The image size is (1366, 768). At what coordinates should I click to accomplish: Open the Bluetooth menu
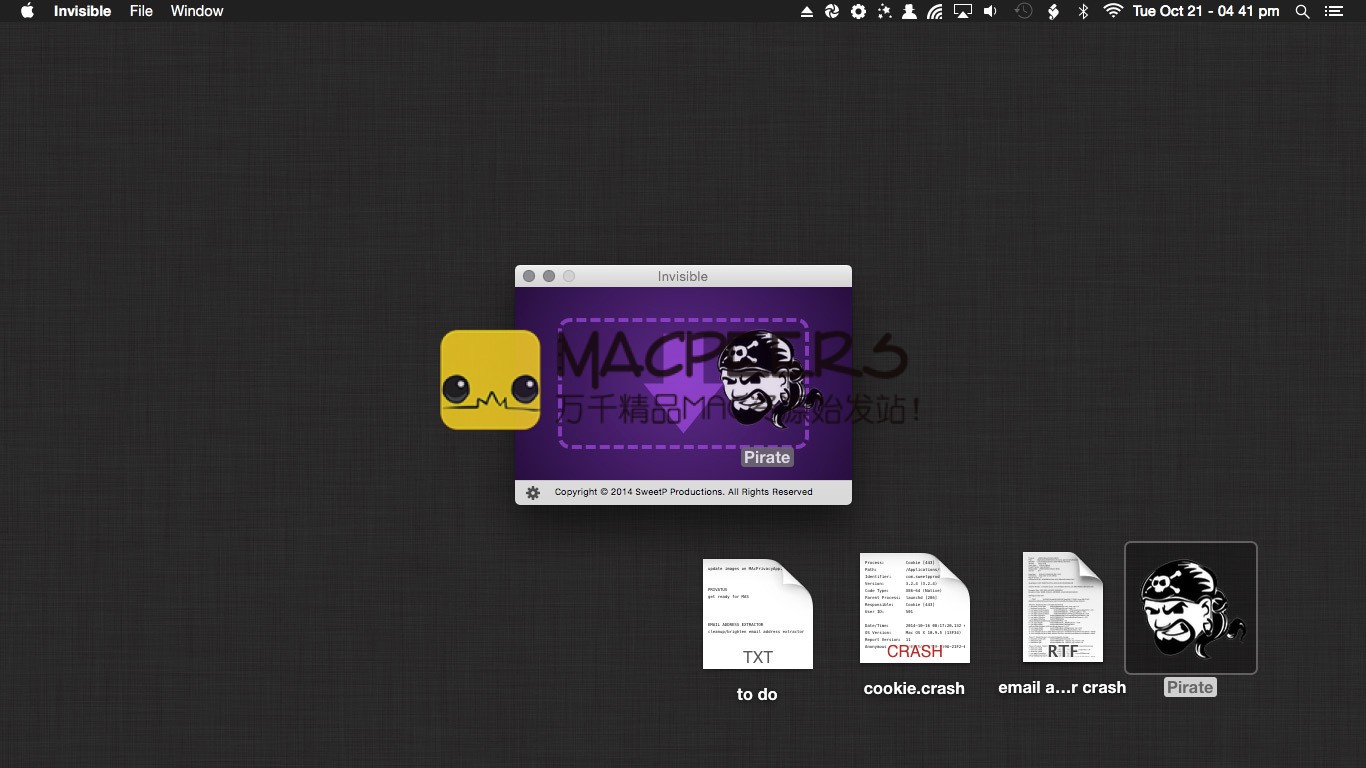[x=1082, y=11]
